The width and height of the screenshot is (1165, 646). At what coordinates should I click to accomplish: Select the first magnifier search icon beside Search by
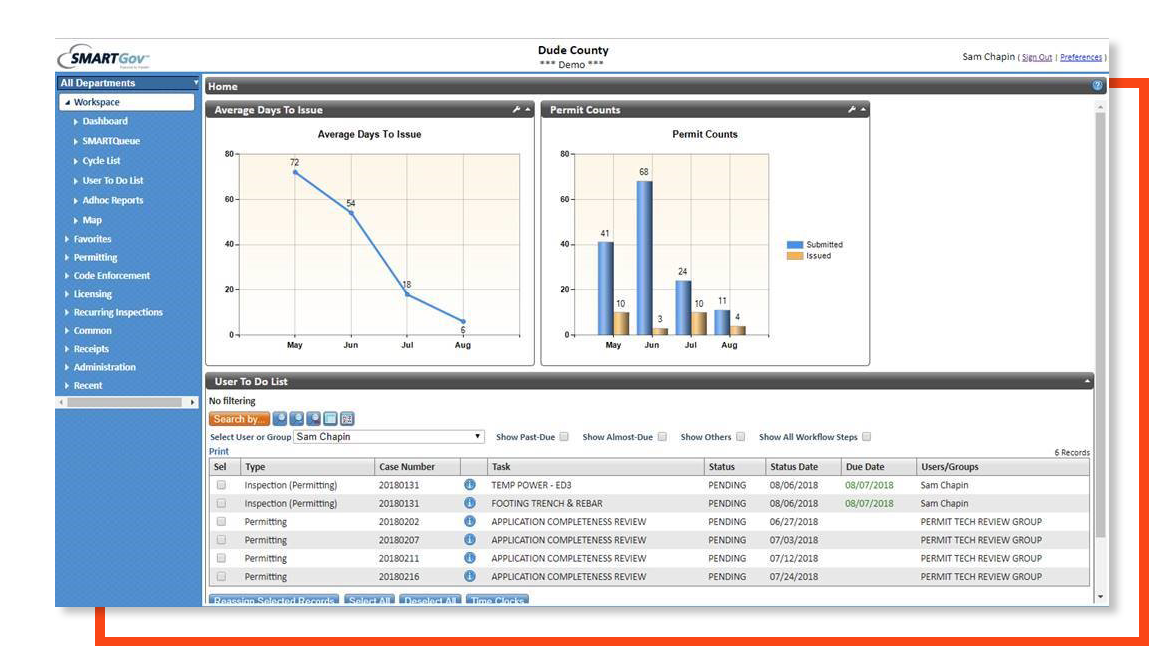click(x=278, y=418)
